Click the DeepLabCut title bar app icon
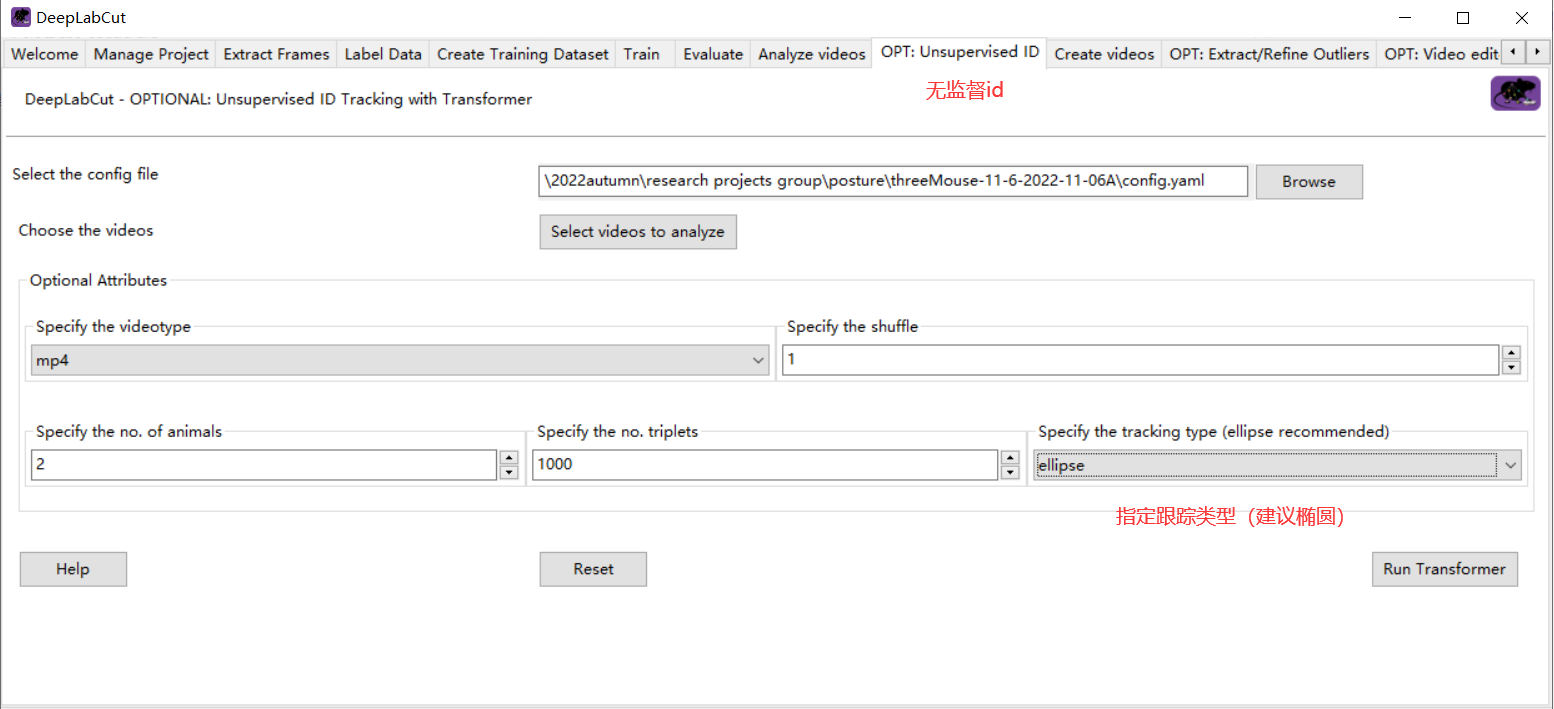 click(x=20, y=17)
